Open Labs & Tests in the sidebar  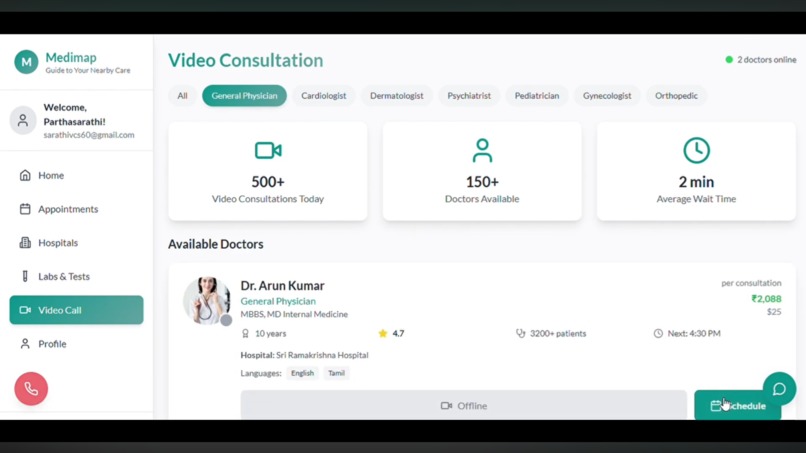(x=77, y=276)
